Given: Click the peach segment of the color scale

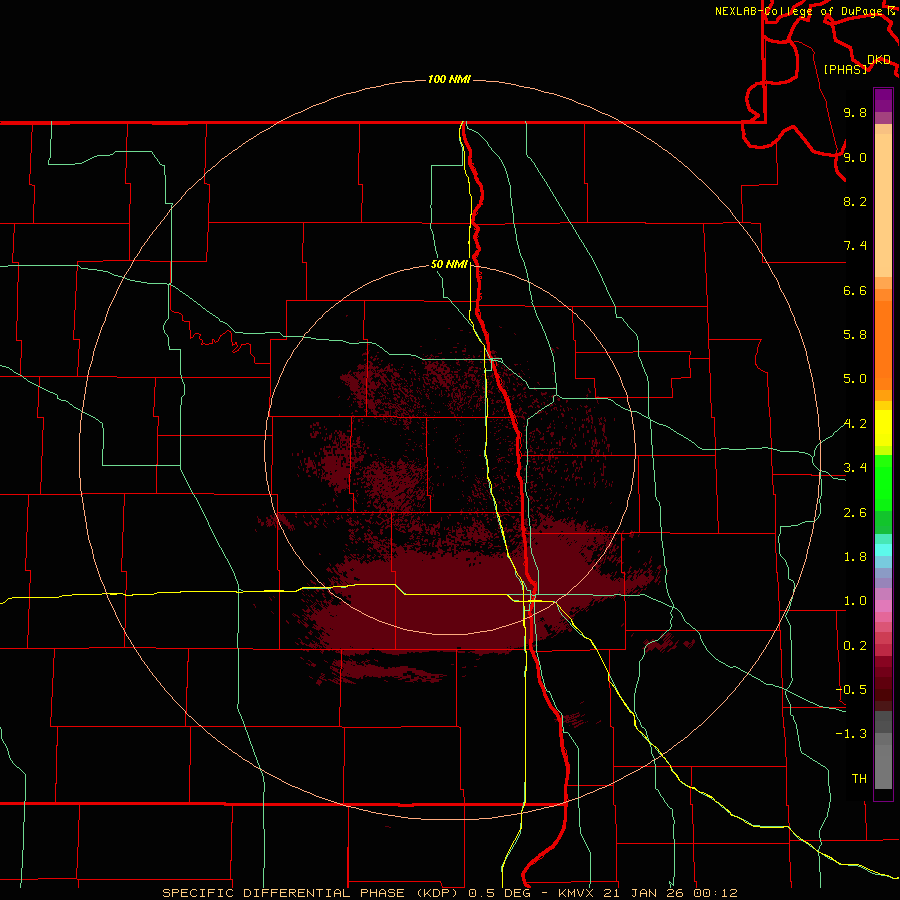Looking at the screenshot, I should (x=883, y=205).
